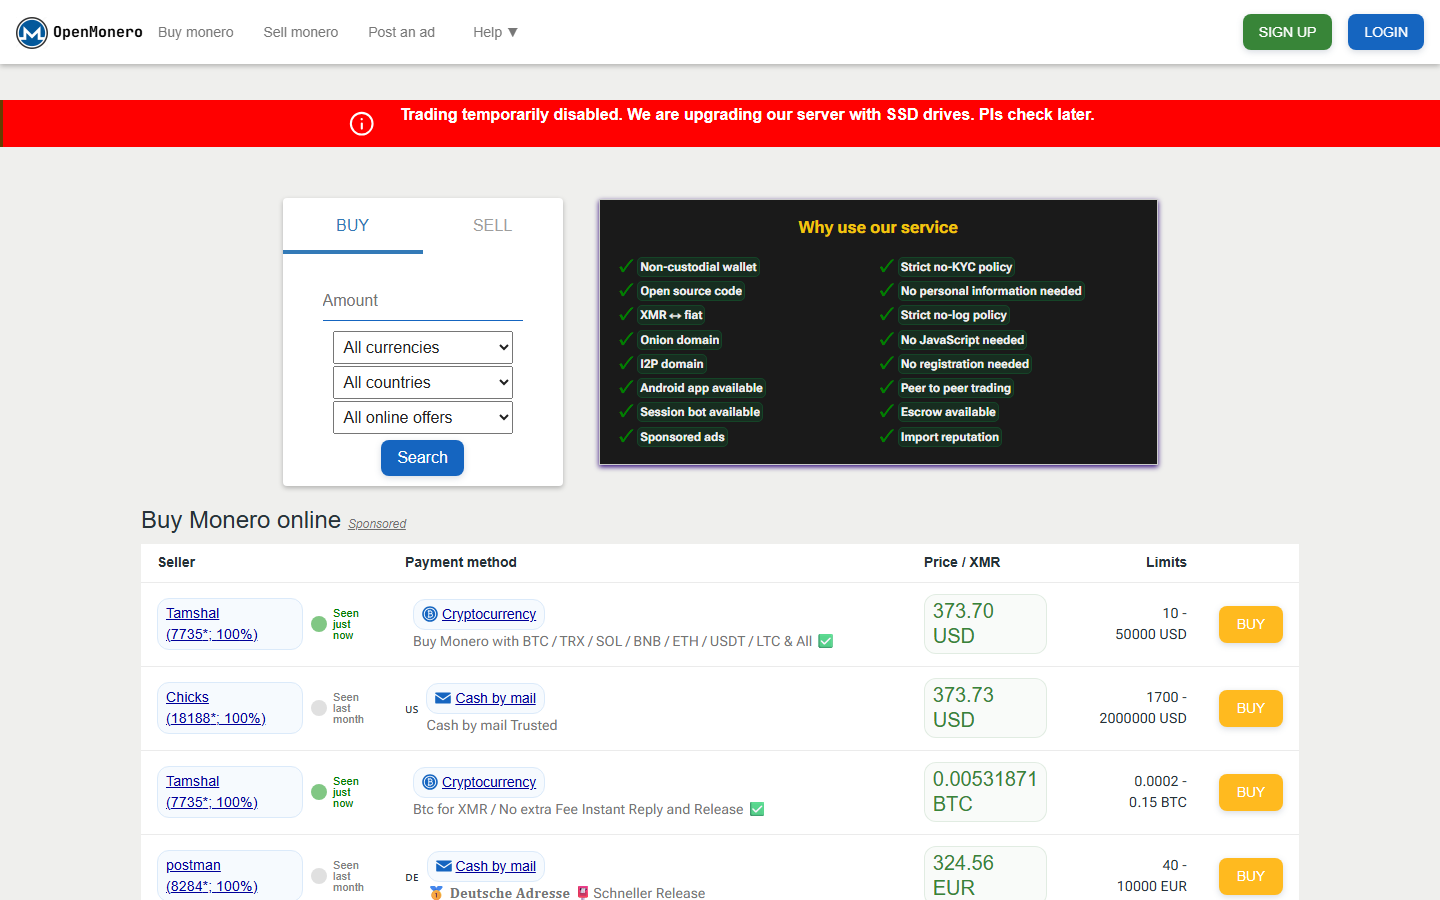Click the Search button
The image size is (1440, 900).
[423, 458]
